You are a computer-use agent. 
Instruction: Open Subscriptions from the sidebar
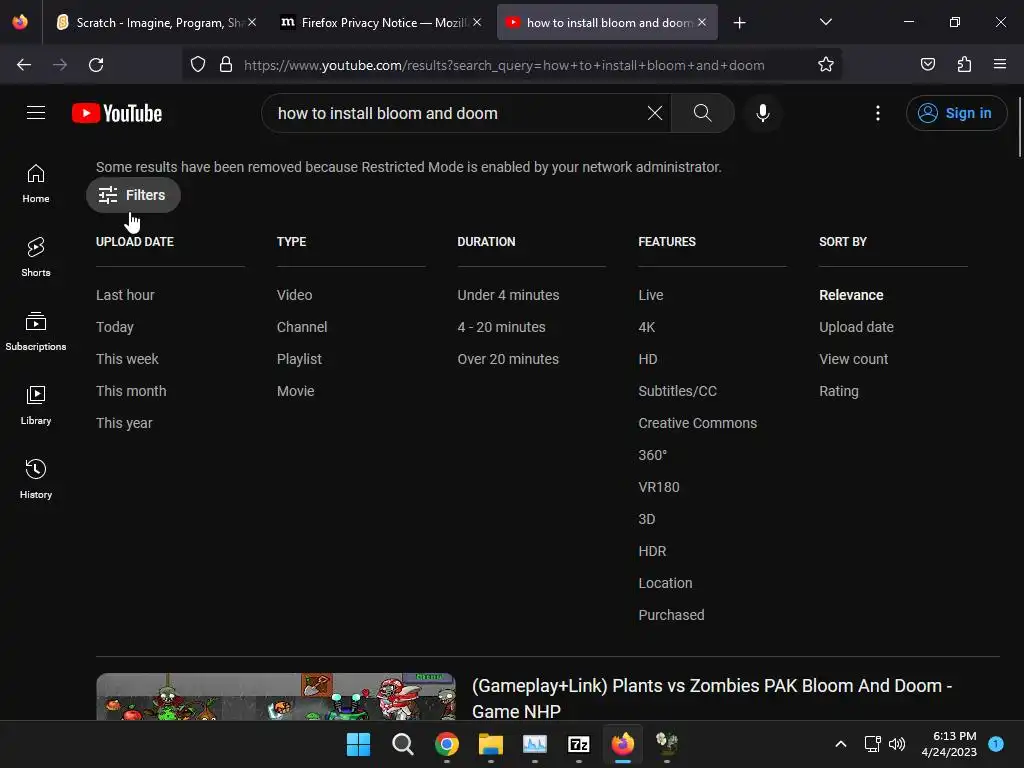pyautogui.click(x=36, y=332)
